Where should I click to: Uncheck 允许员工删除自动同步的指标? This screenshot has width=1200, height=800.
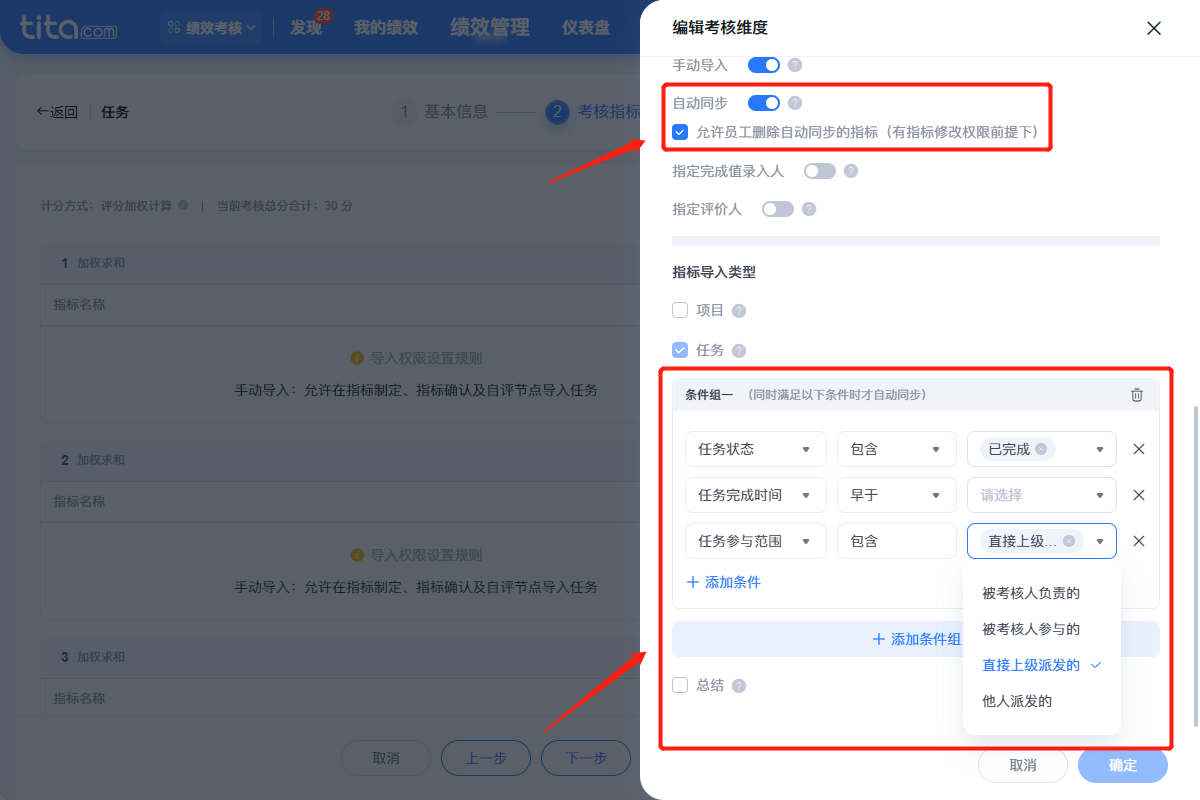coord(680,132)
